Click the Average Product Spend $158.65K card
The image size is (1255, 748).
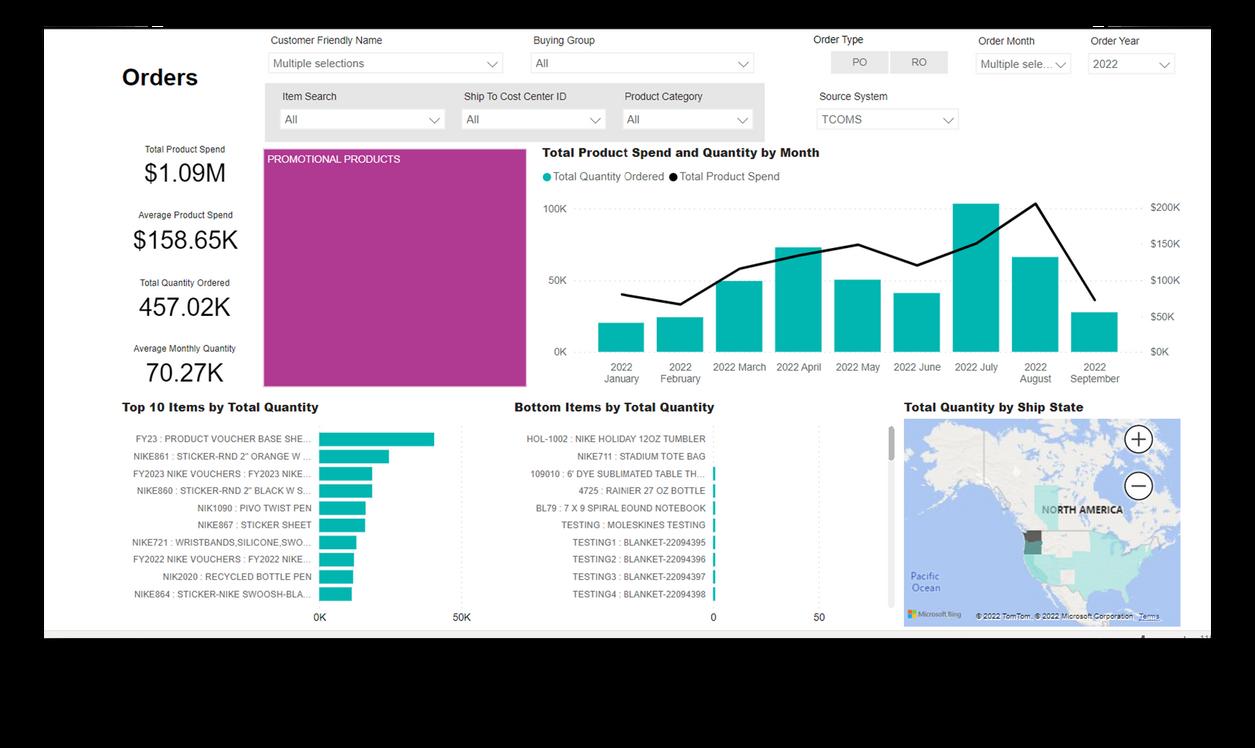185,231
